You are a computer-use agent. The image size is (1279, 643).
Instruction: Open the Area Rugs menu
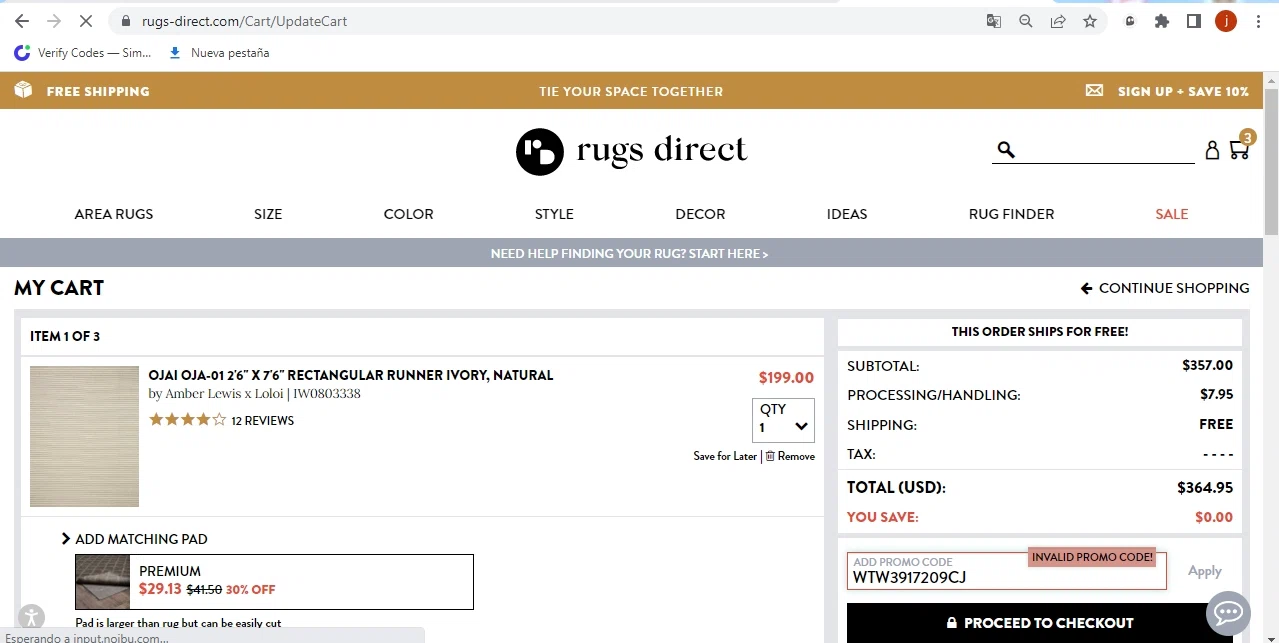coord(114,214)
